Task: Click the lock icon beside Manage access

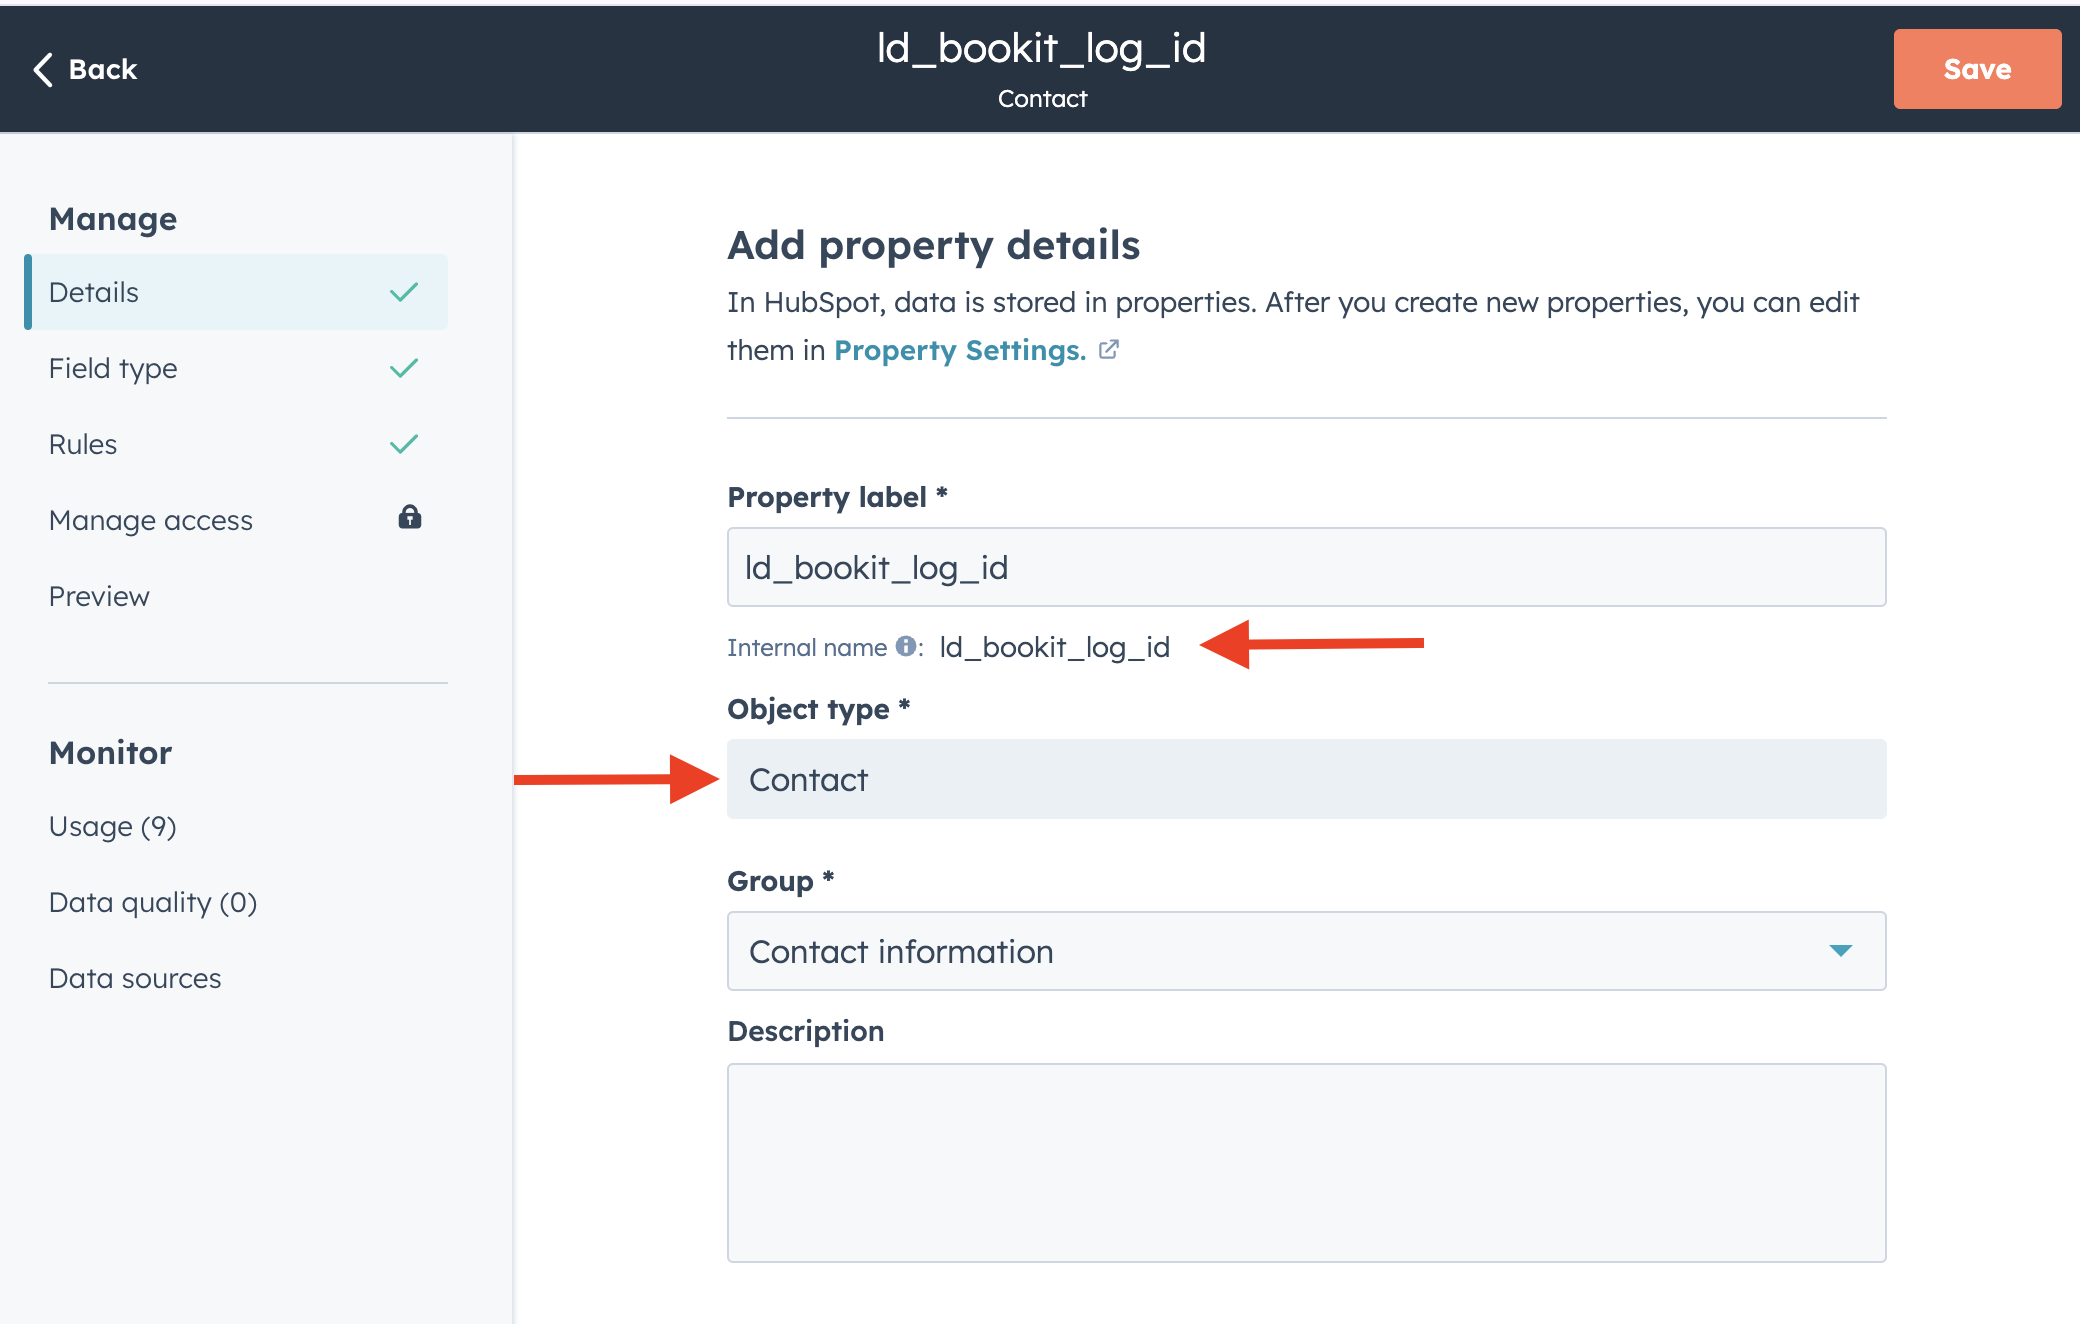Action: click(410, 518)
